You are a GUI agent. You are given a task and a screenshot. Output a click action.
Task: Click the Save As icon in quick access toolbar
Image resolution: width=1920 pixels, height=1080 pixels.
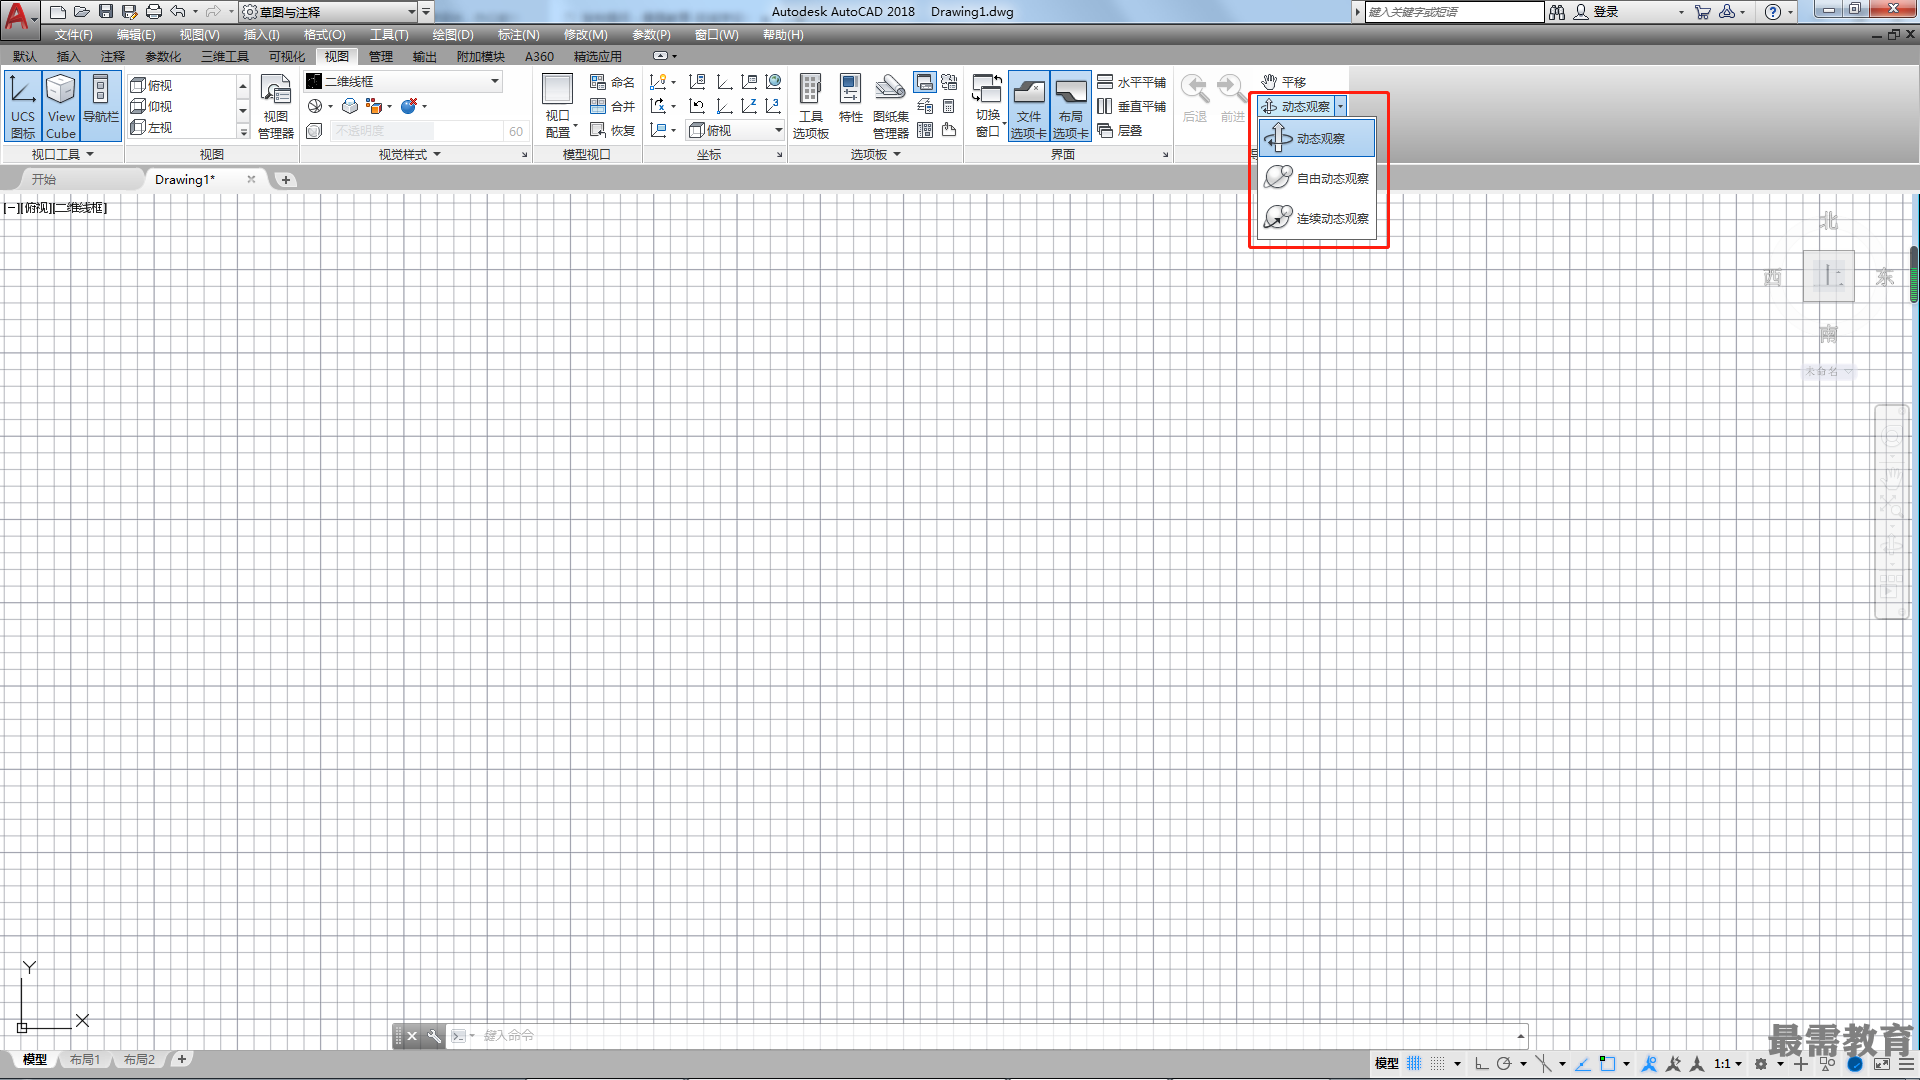pyautogui.click(x=129, y=12)
